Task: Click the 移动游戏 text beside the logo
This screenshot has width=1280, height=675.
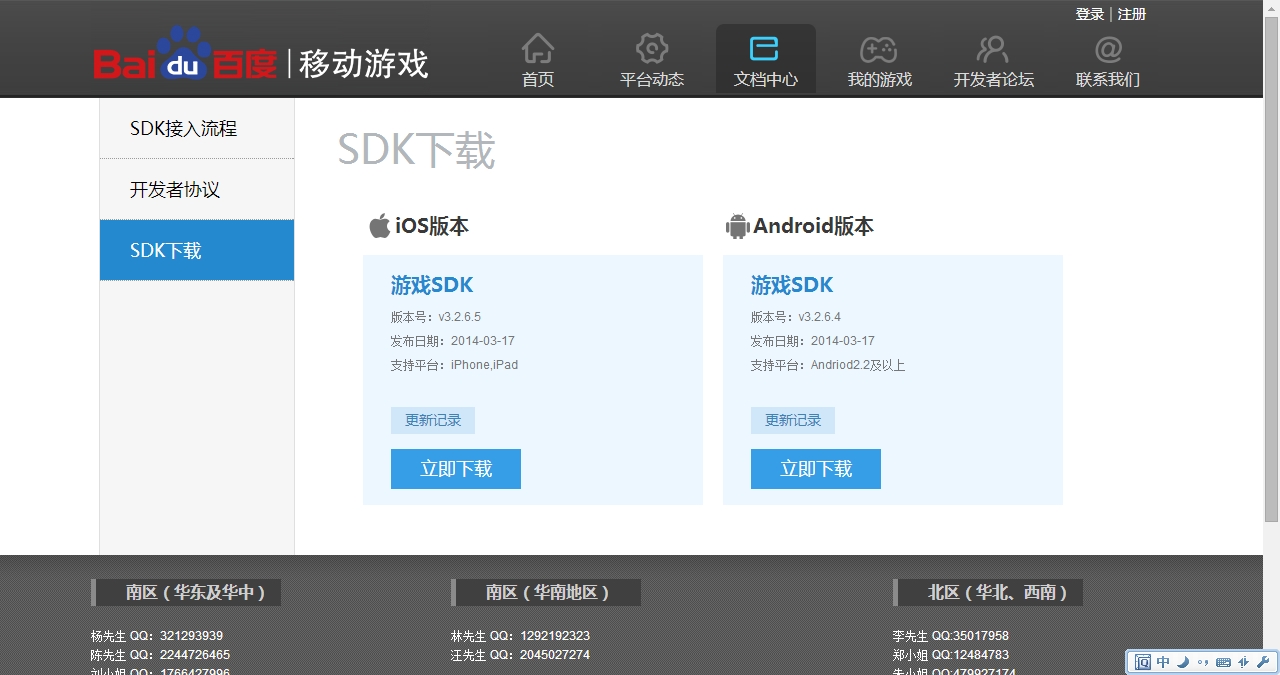Action: point(364,63)
